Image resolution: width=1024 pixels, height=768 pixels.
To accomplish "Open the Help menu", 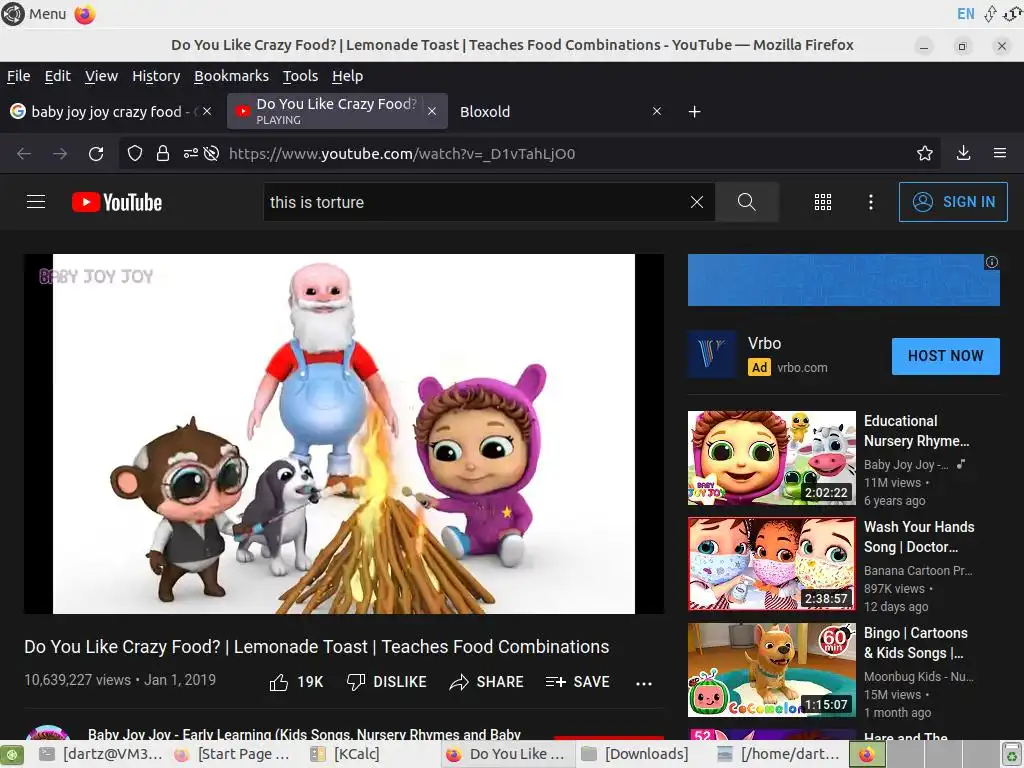I will coord(347,76).
